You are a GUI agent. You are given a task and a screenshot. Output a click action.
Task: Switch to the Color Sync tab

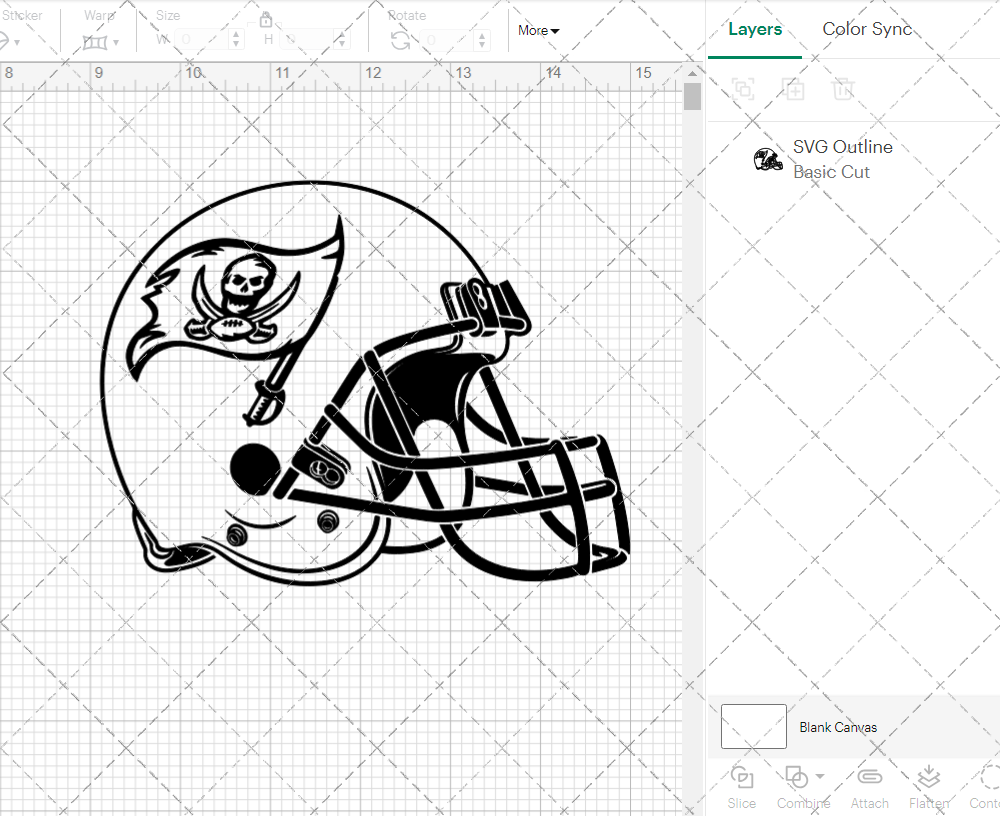tap(867, 29)
